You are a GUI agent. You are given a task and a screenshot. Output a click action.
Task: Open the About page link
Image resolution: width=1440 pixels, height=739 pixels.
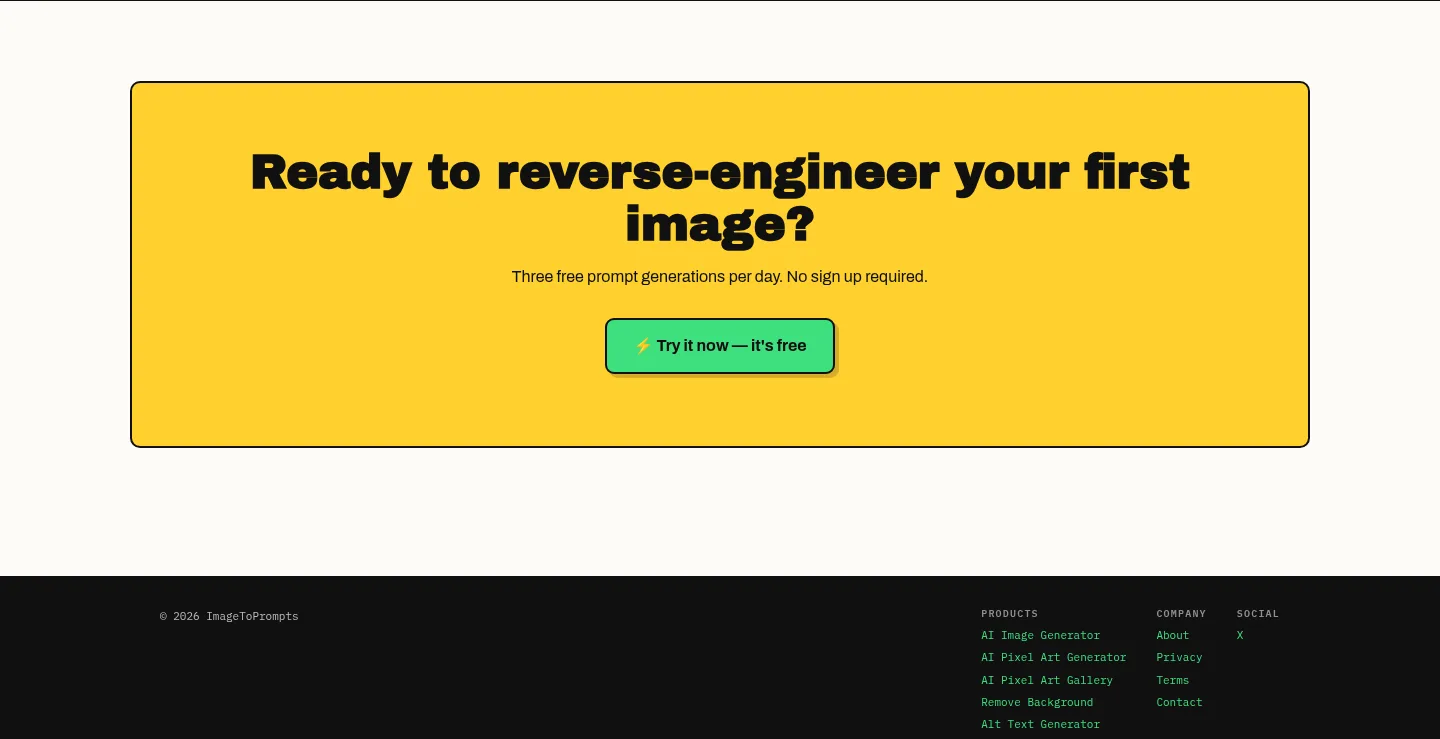tap(1173, 635)
